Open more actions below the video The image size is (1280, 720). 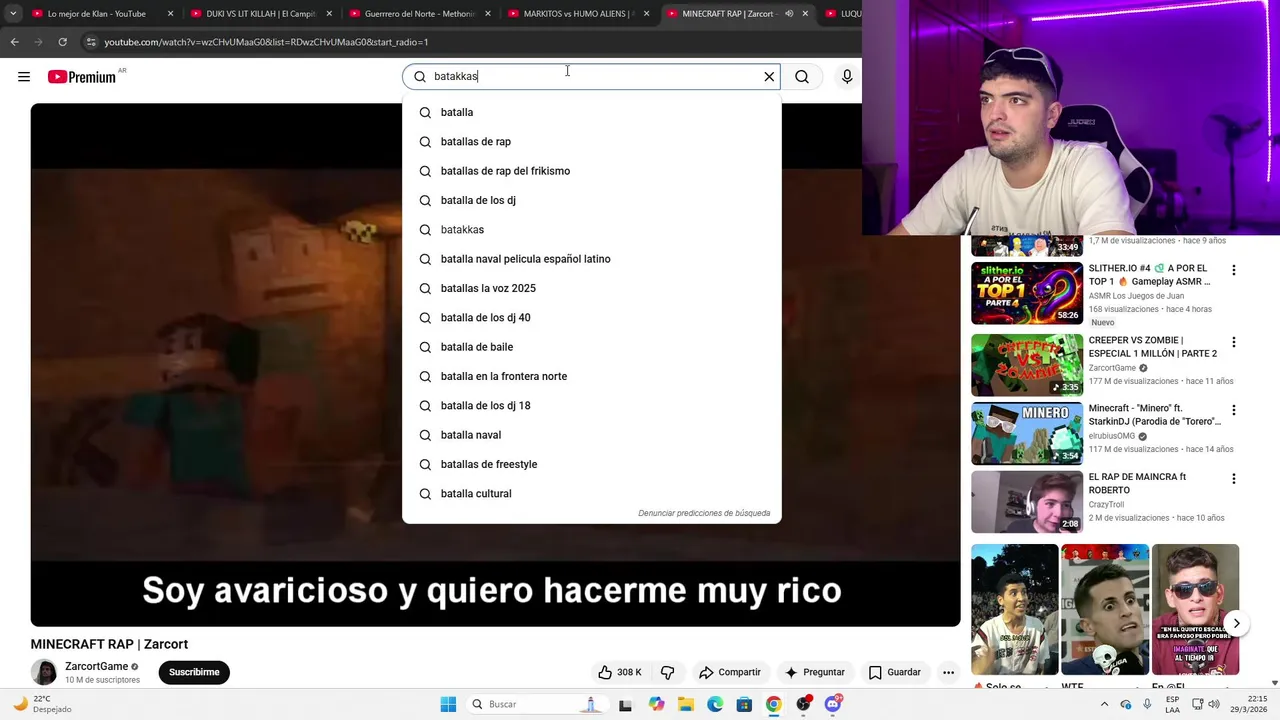(948, 672)
